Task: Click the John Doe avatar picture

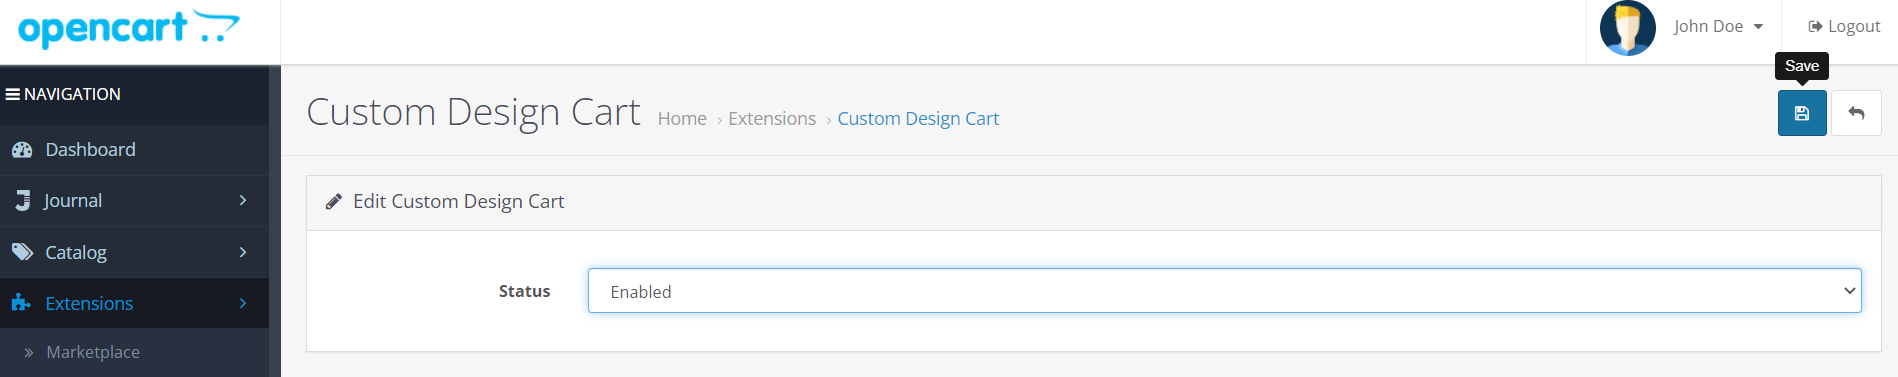Action: click(1627, 28)
